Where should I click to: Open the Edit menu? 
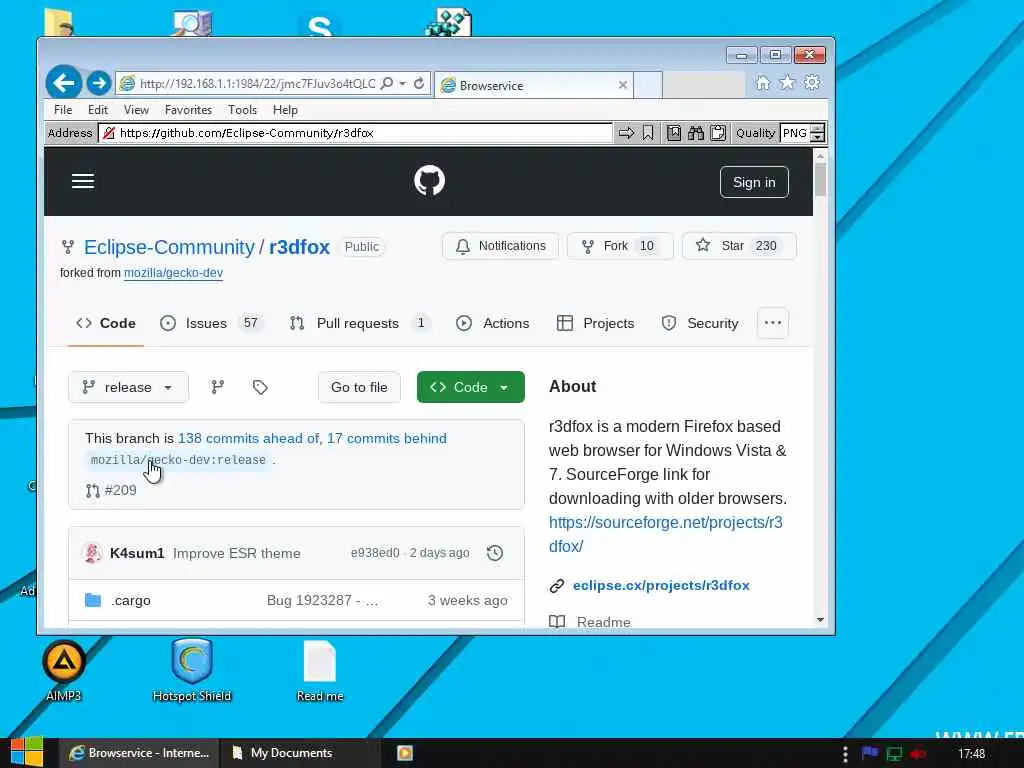pyautogui.click(x=98, y=110)
